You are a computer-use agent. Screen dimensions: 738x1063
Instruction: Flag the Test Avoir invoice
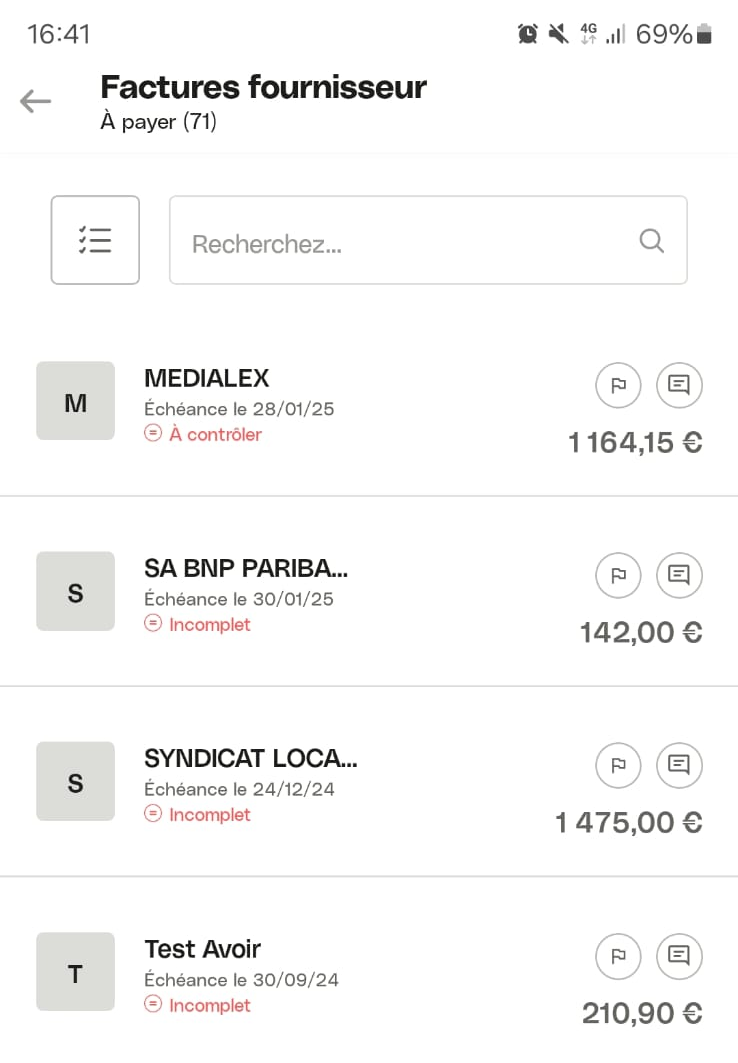pyautogui.click(x=618, y=956)
